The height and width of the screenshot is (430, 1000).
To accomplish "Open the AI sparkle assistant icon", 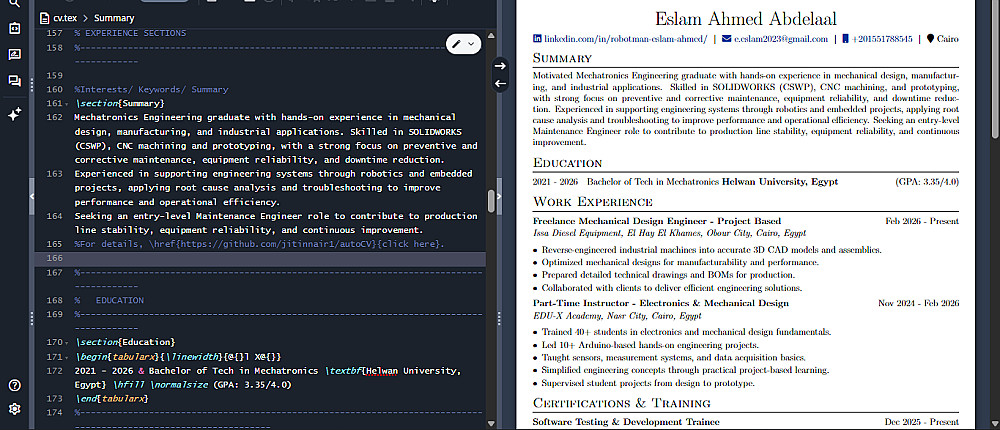I will (x=14, y=114).
